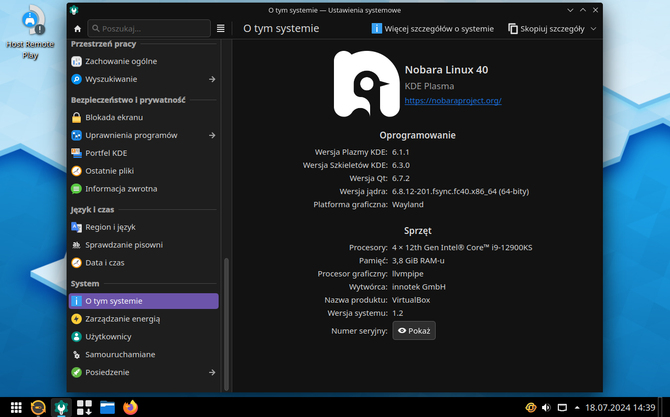Click the Plasma version 6.1.1 value
Image resolution: width=670 pixels, height=417 pixels.
[x=400, y=152]
